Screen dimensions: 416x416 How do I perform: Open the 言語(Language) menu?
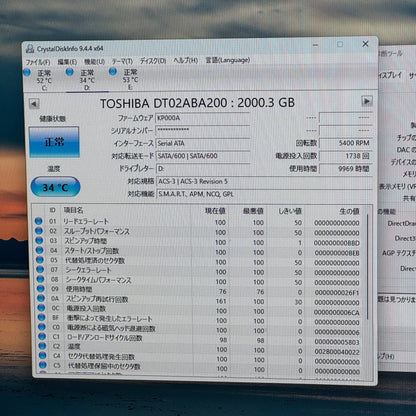[228, 60]
